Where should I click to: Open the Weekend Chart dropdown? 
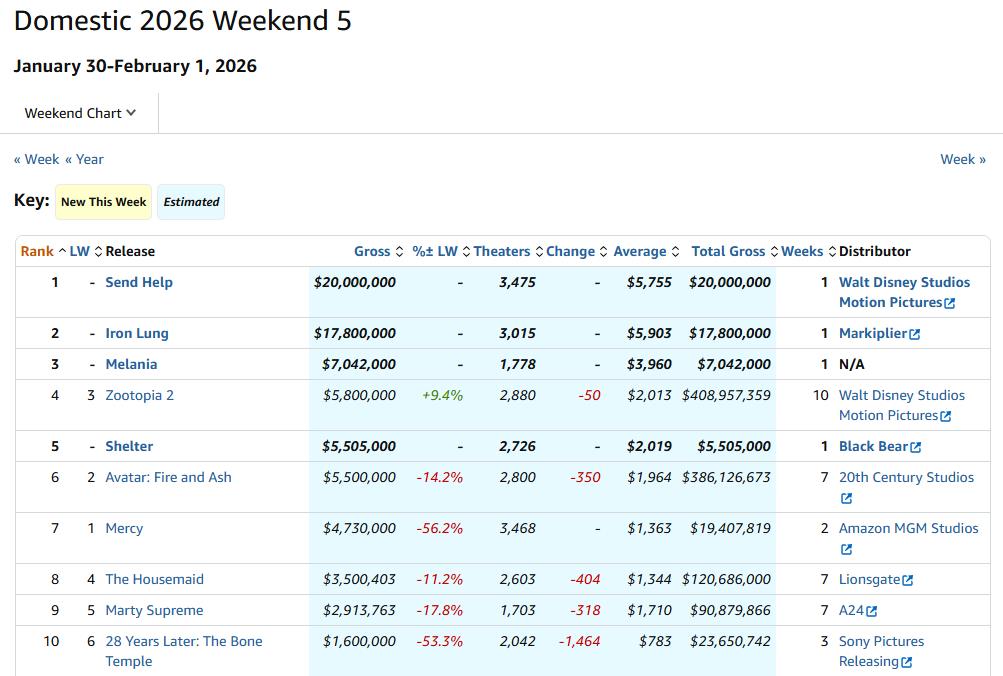(x=80, y=113)
